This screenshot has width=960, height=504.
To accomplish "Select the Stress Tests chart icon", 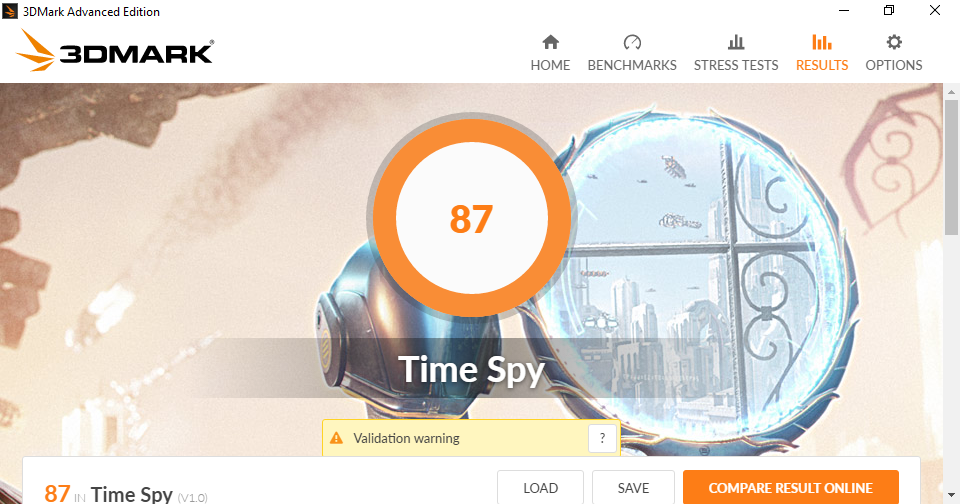I will pyautogui.click(x=736, y=42).
